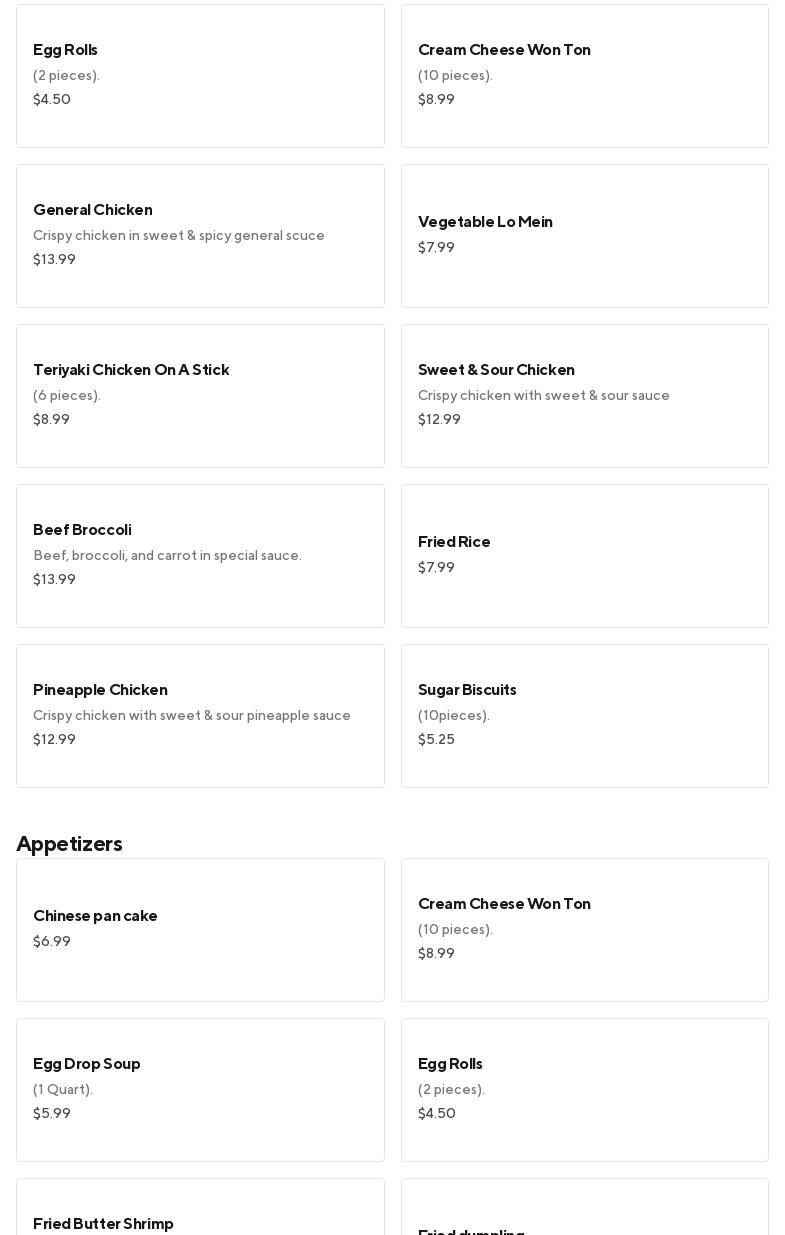785x1235 pixels.
Task: Select the top Cream Cheese Won Ton item
Action: pyautogui.click(x=584, y=76)
